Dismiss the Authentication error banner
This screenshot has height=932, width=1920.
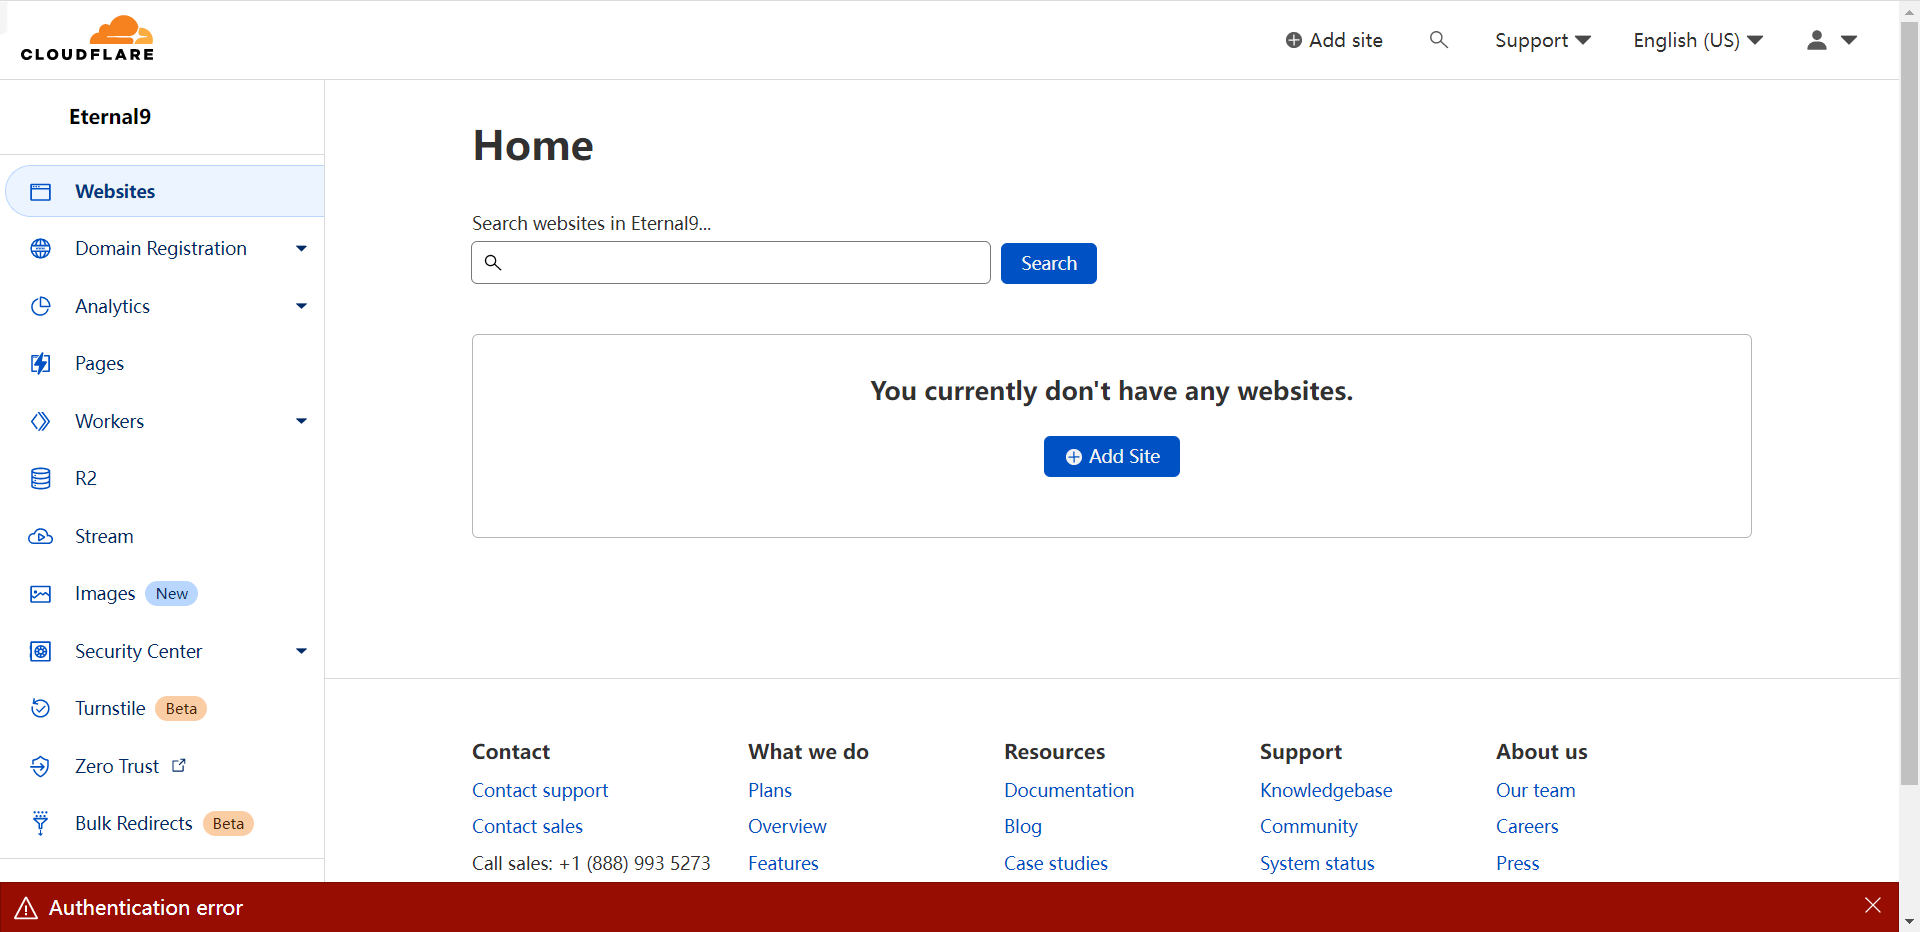click(1873, 906)
